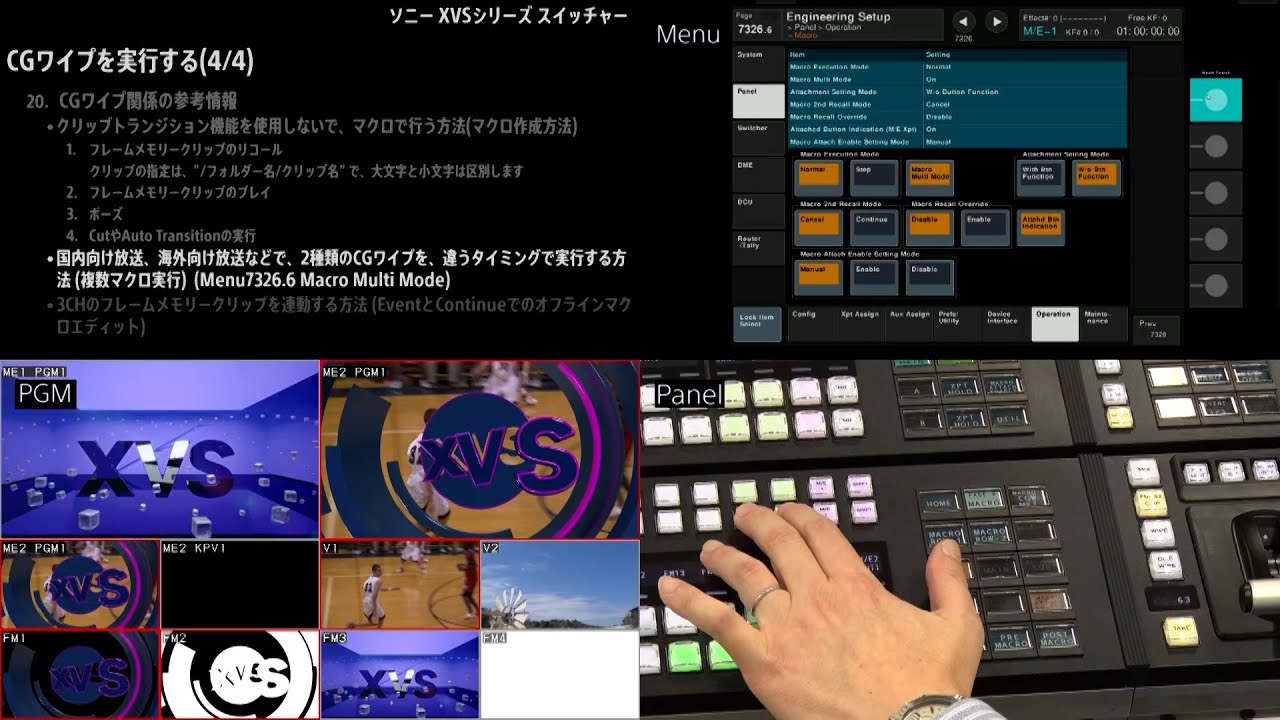Viewport: 1280px width, 720px height.
Task: Toggle the Macro Multi Mode button
Action: (930, 177)
